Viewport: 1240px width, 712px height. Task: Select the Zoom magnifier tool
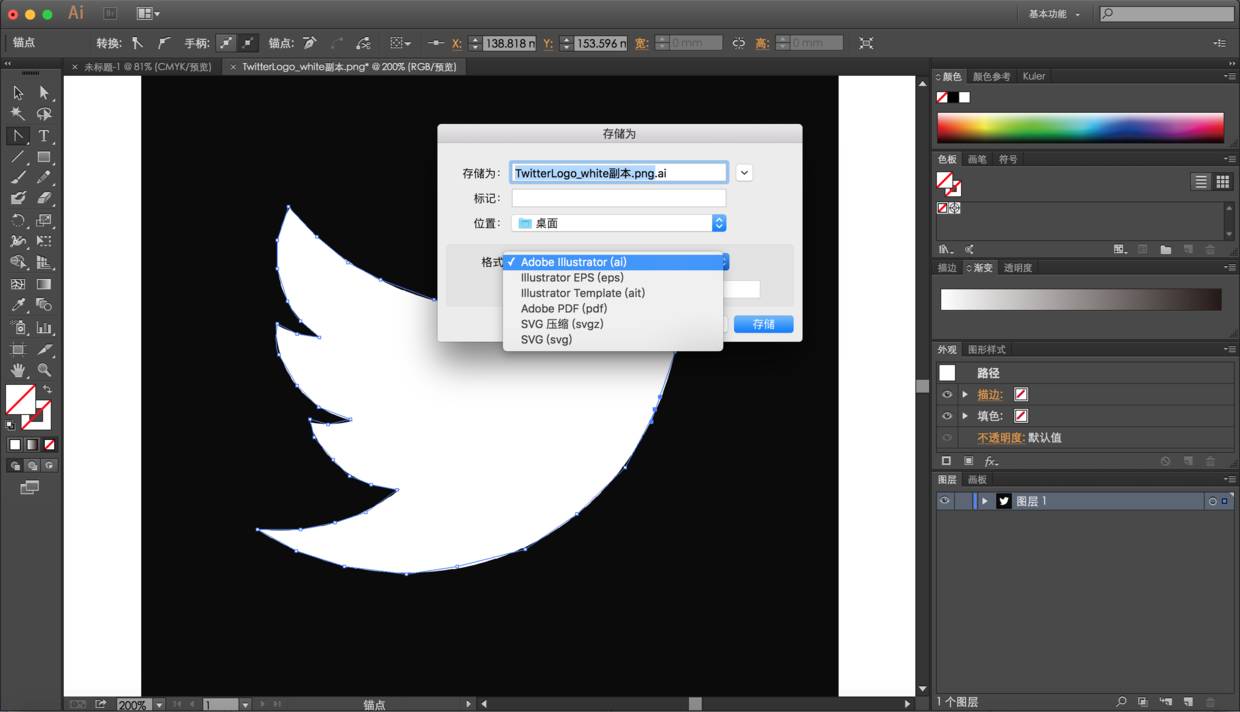tap(44, 370)
